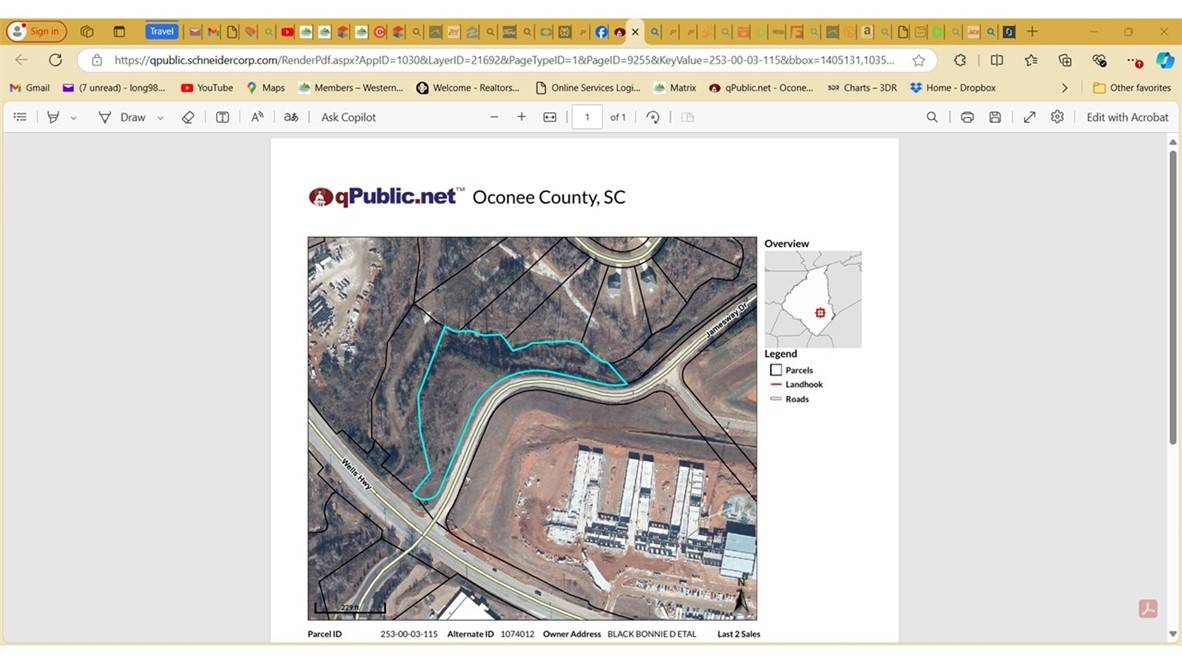Expand the highlight color options arrow
The height and width of the screenshot is (664, 1182).
tap(74, 118)
